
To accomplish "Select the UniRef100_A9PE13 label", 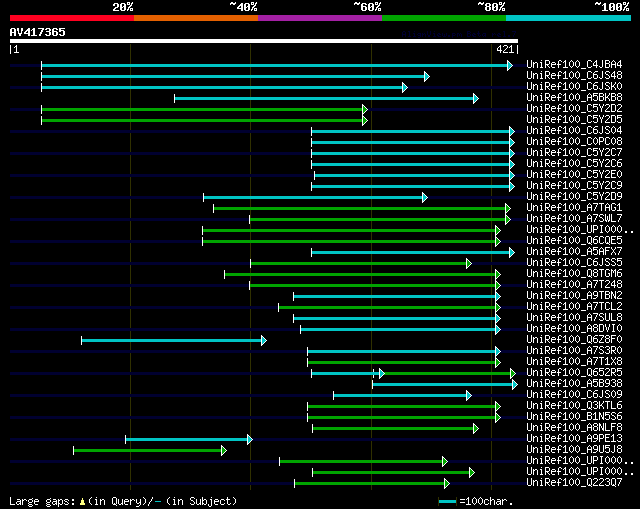I will click(574, 439).
